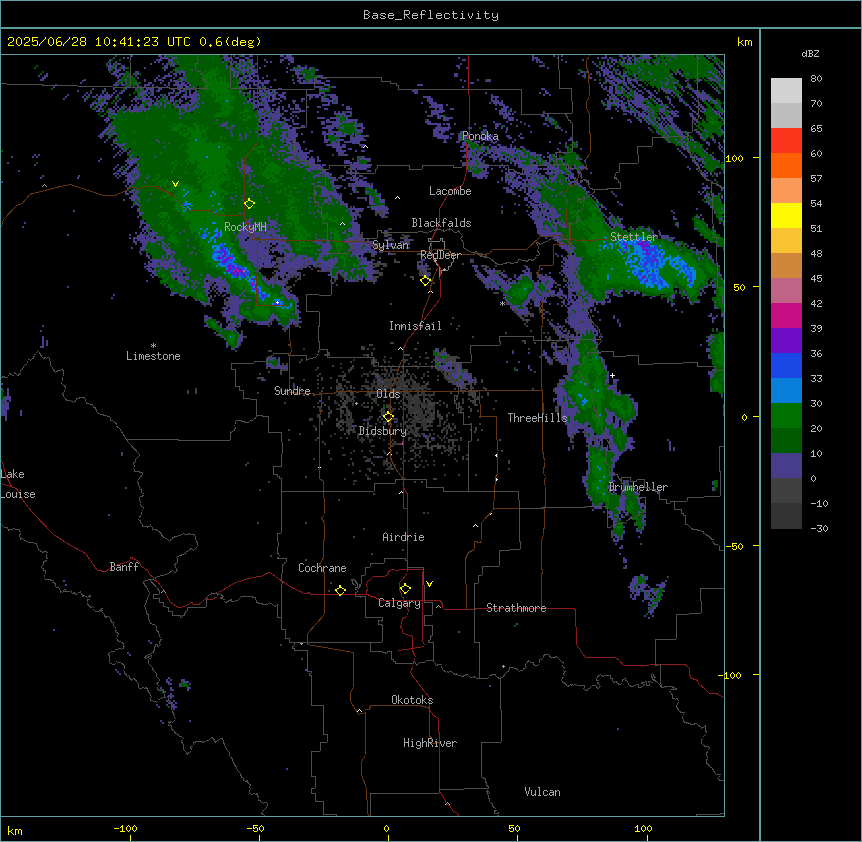Image resolution: width=862 pixels, height=842 pixels.
Task: Click the white plus marker north of Drumheller
Action: point(612,375)
